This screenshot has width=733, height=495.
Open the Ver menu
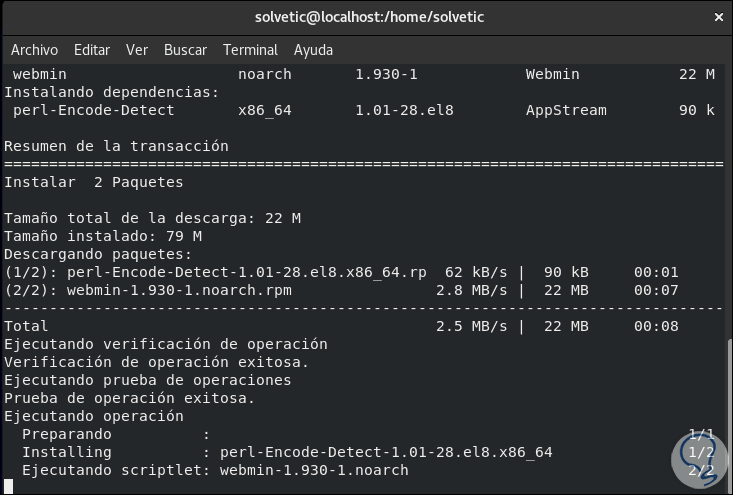137,50
